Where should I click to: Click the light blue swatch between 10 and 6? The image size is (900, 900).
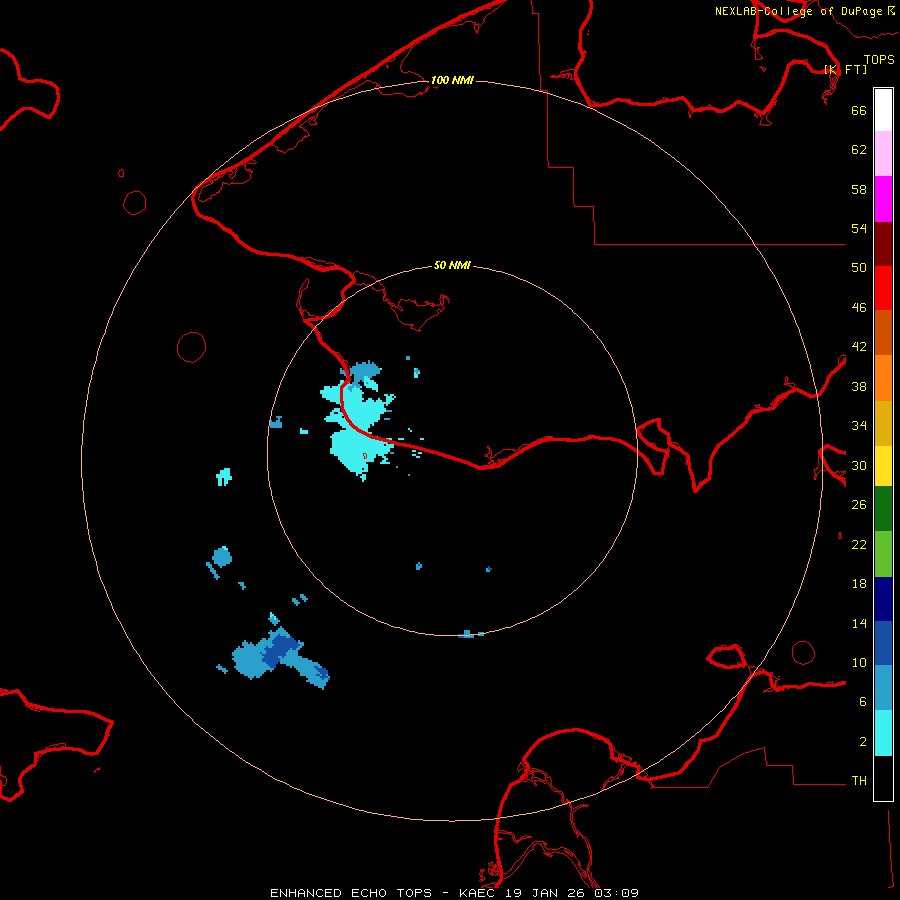coord(883,688)
